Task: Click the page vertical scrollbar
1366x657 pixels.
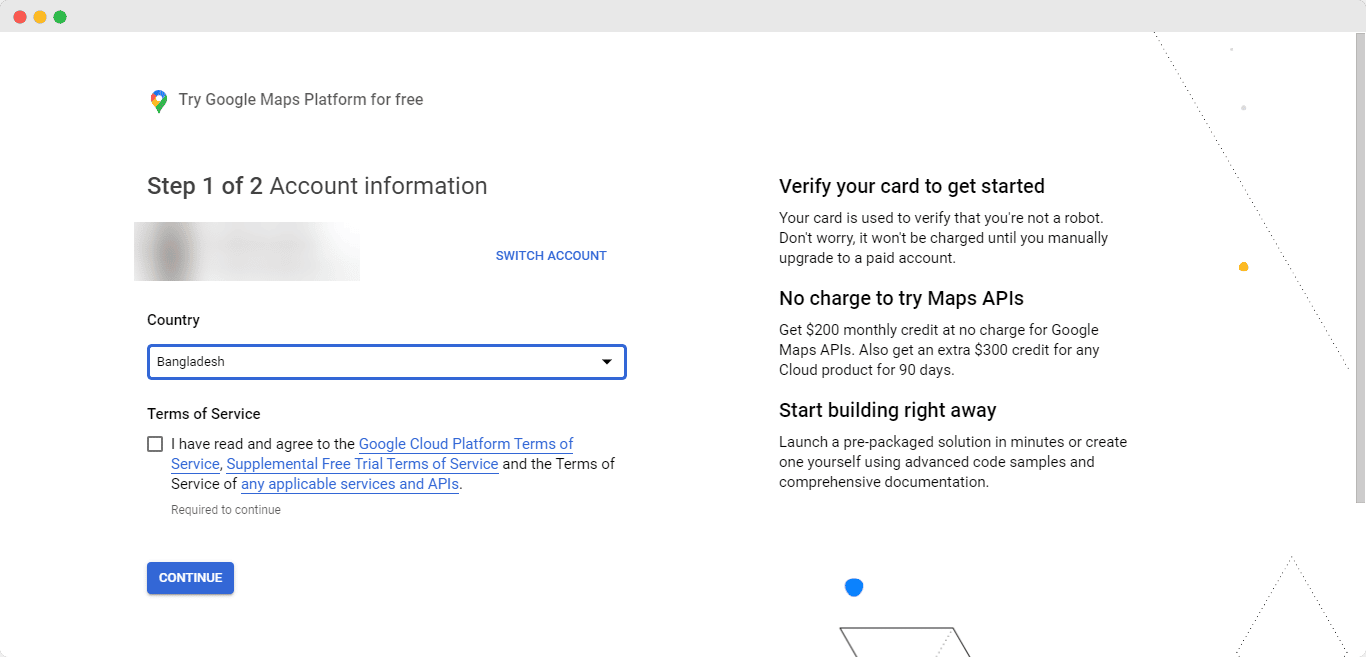Action: pos(1360,270)
